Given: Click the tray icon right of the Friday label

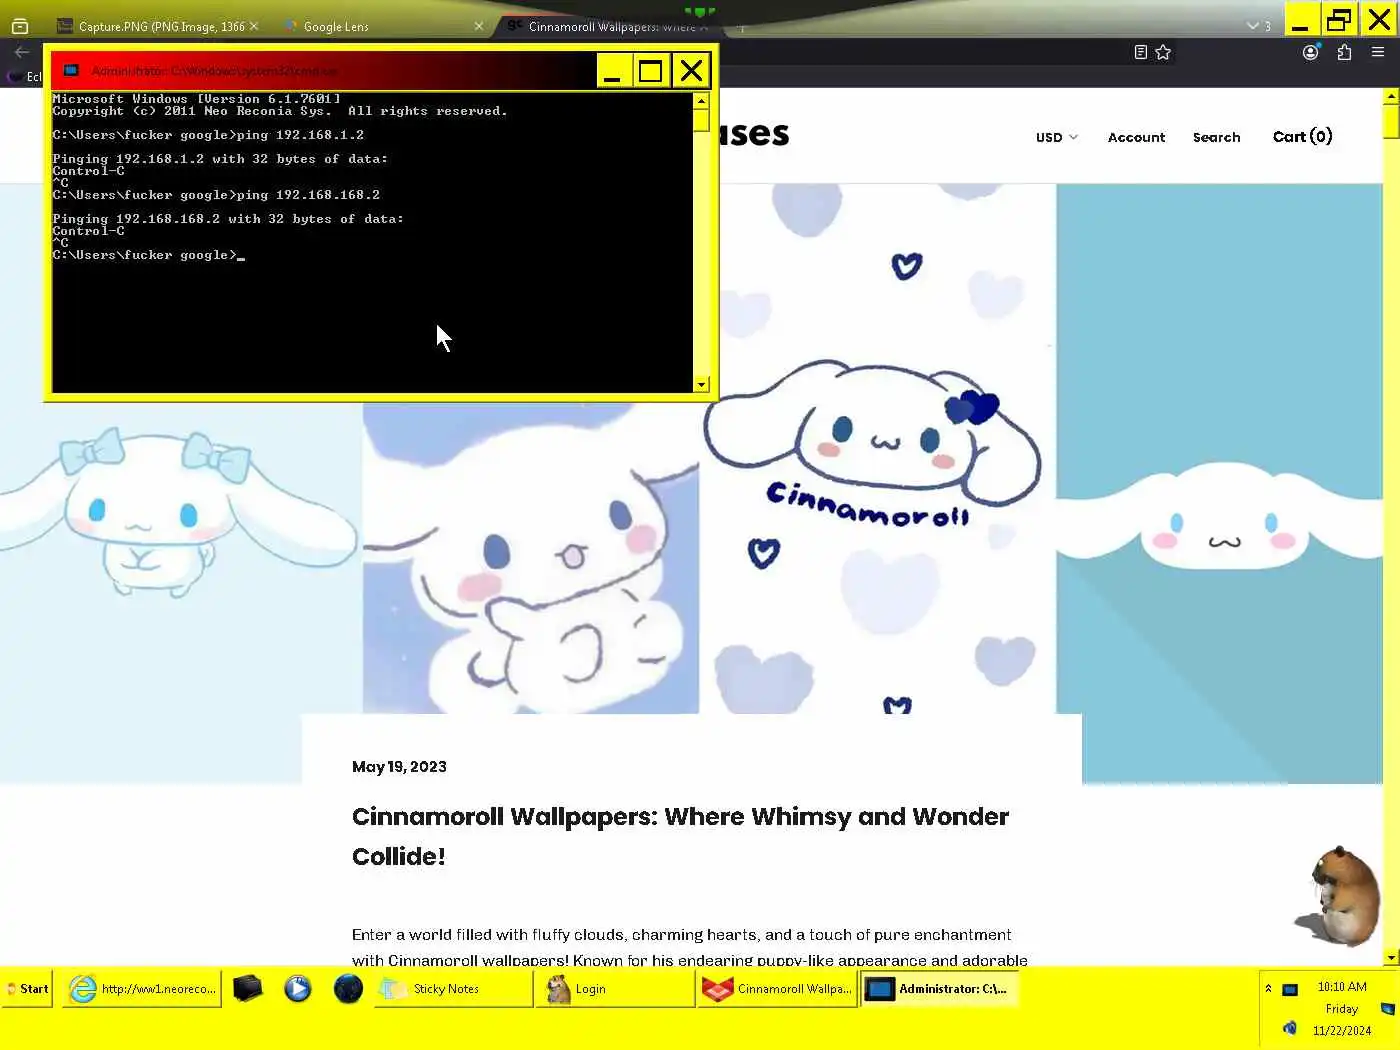Looking at the screenshot, I should tap(1388, 1009).
